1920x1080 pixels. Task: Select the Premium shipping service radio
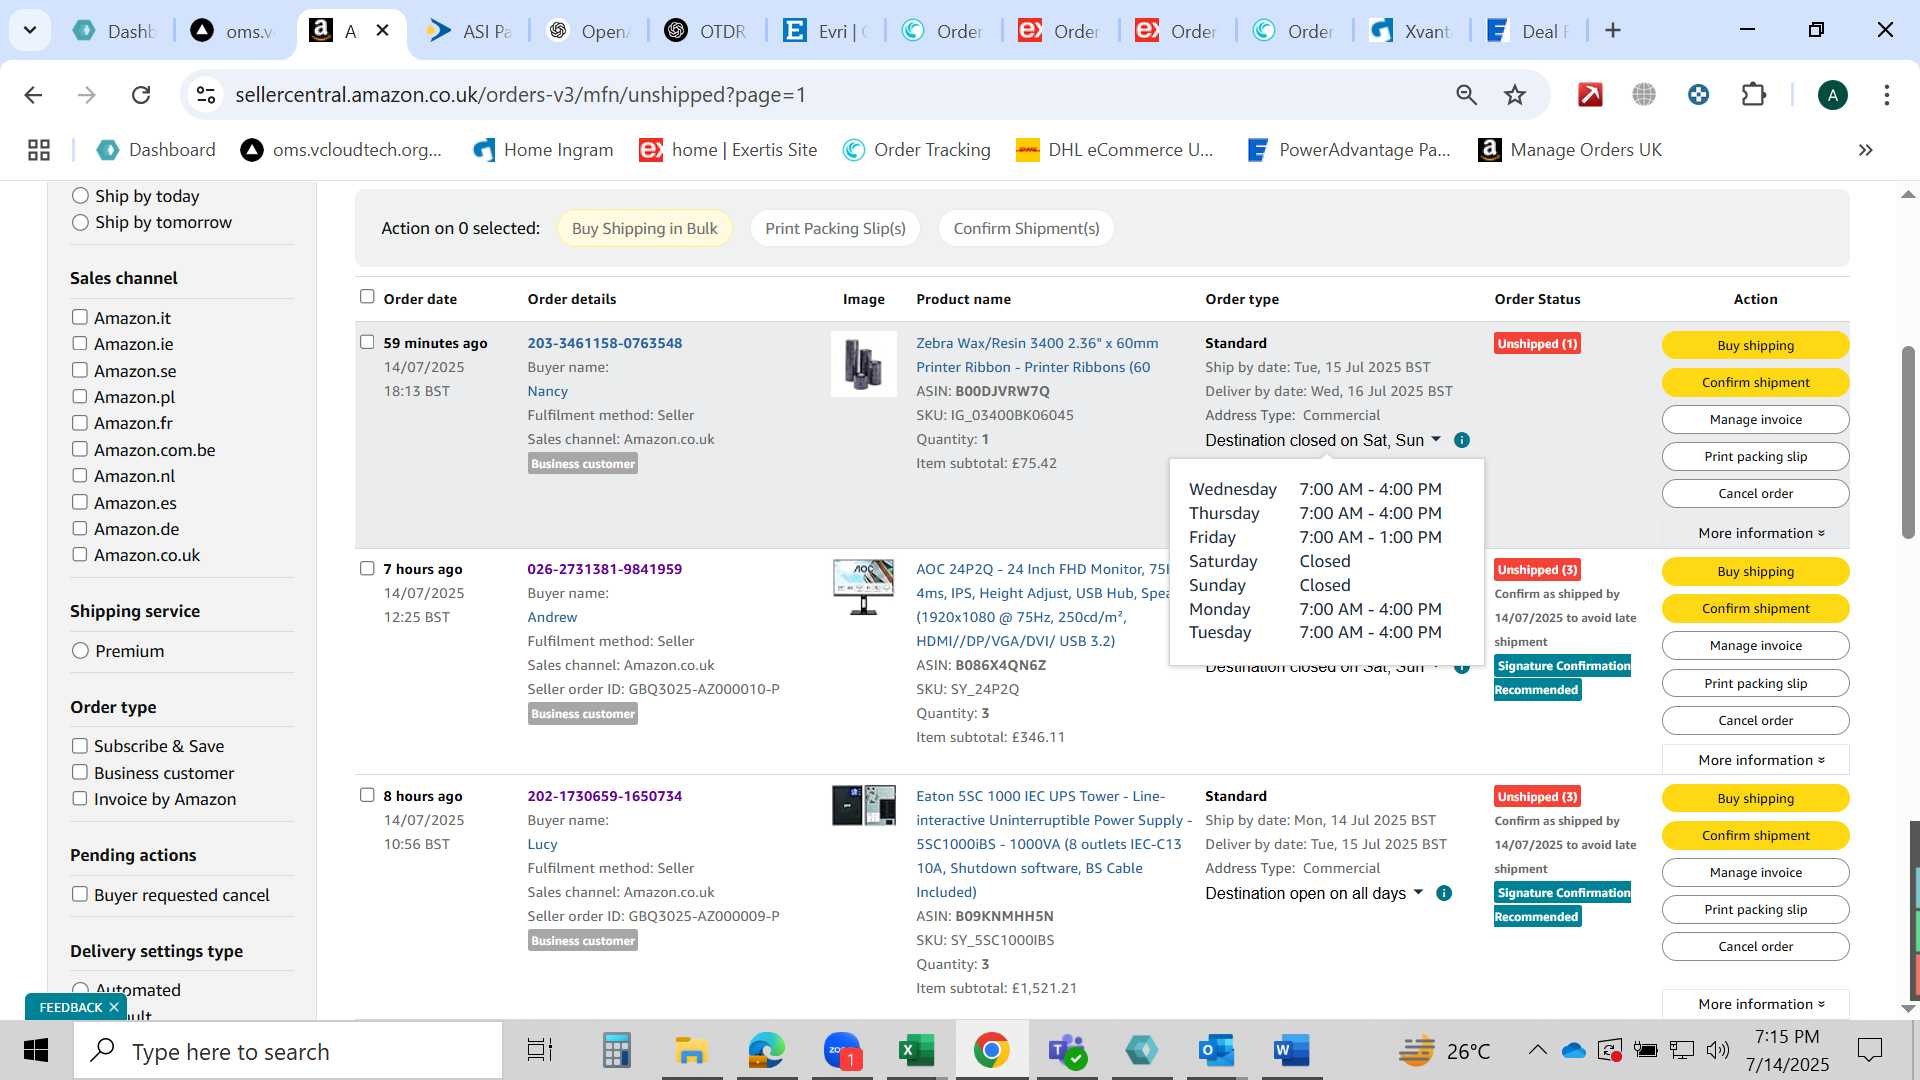(x=80, y=651)
